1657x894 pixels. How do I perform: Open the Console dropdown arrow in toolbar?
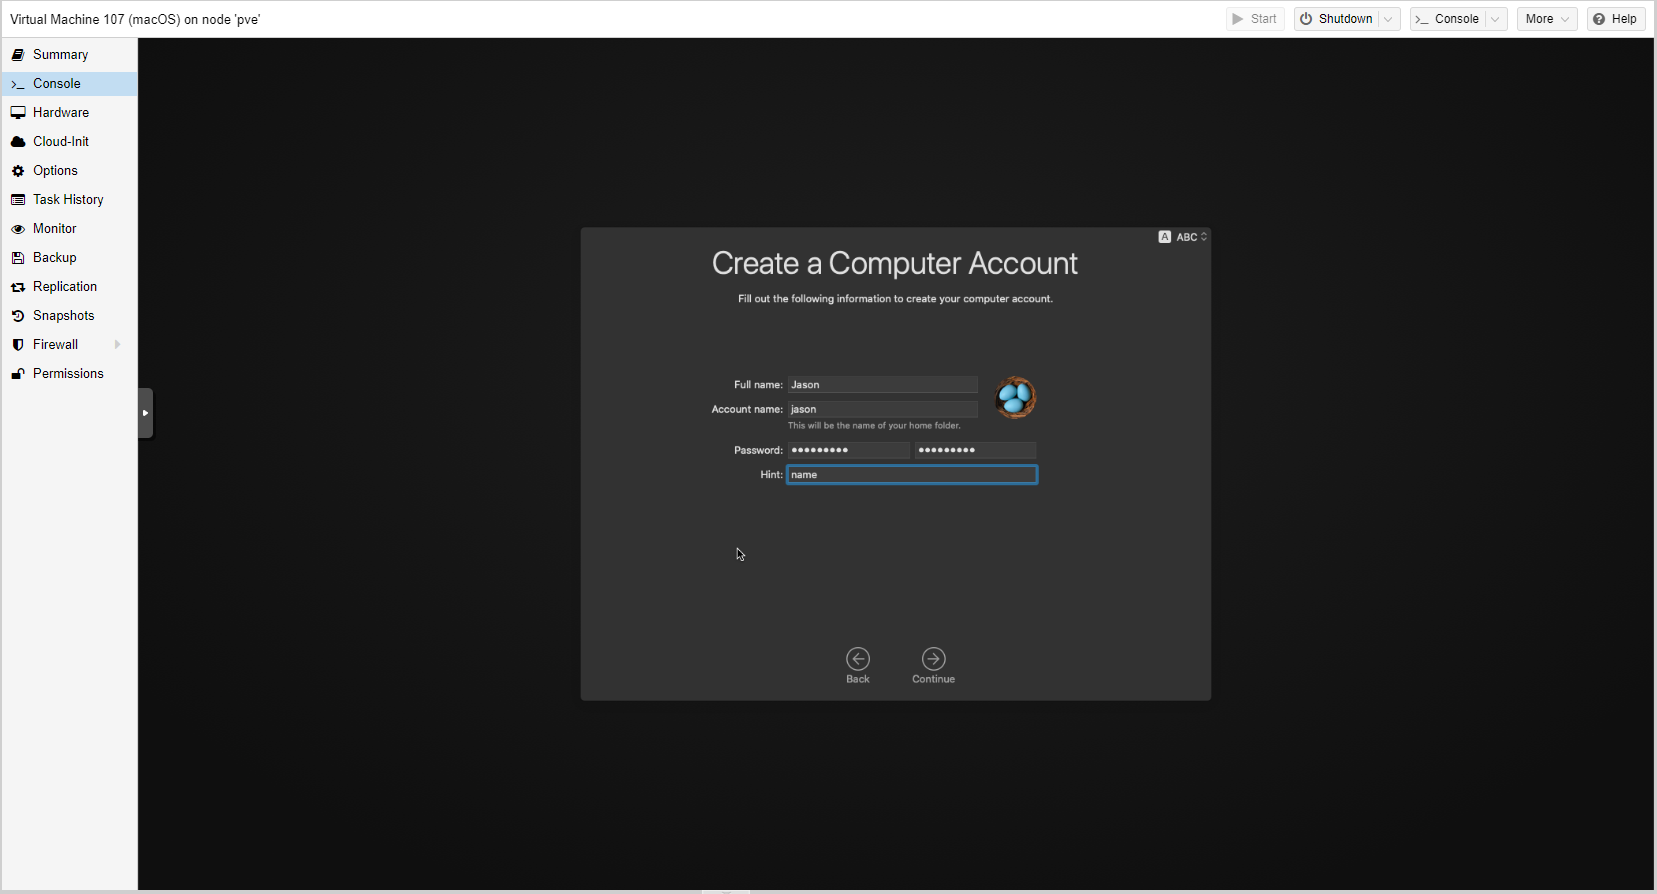pyautogui.click(x=1495, y=19)
